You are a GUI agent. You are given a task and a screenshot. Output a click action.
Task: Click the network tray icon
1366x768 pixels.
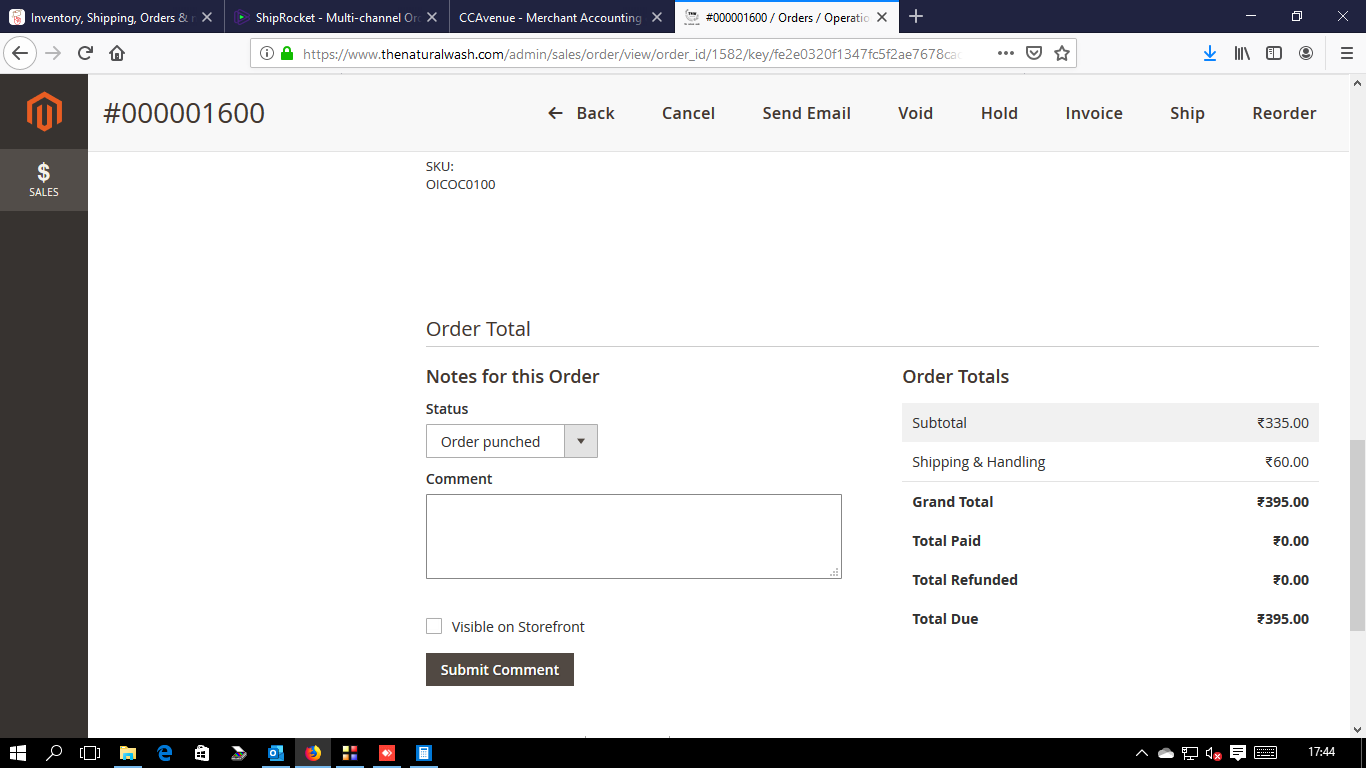(x=1190, y=753)
